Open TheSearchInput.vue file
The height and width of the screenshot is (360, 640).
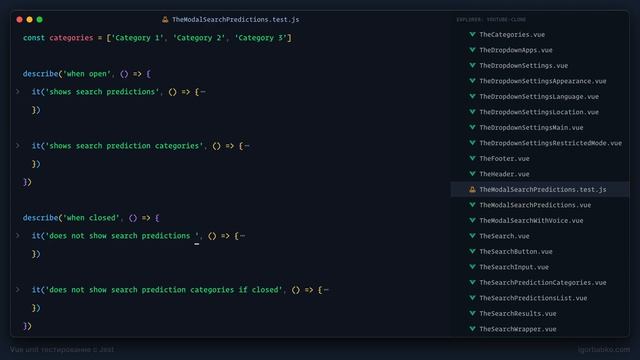(x=514, y=267)
